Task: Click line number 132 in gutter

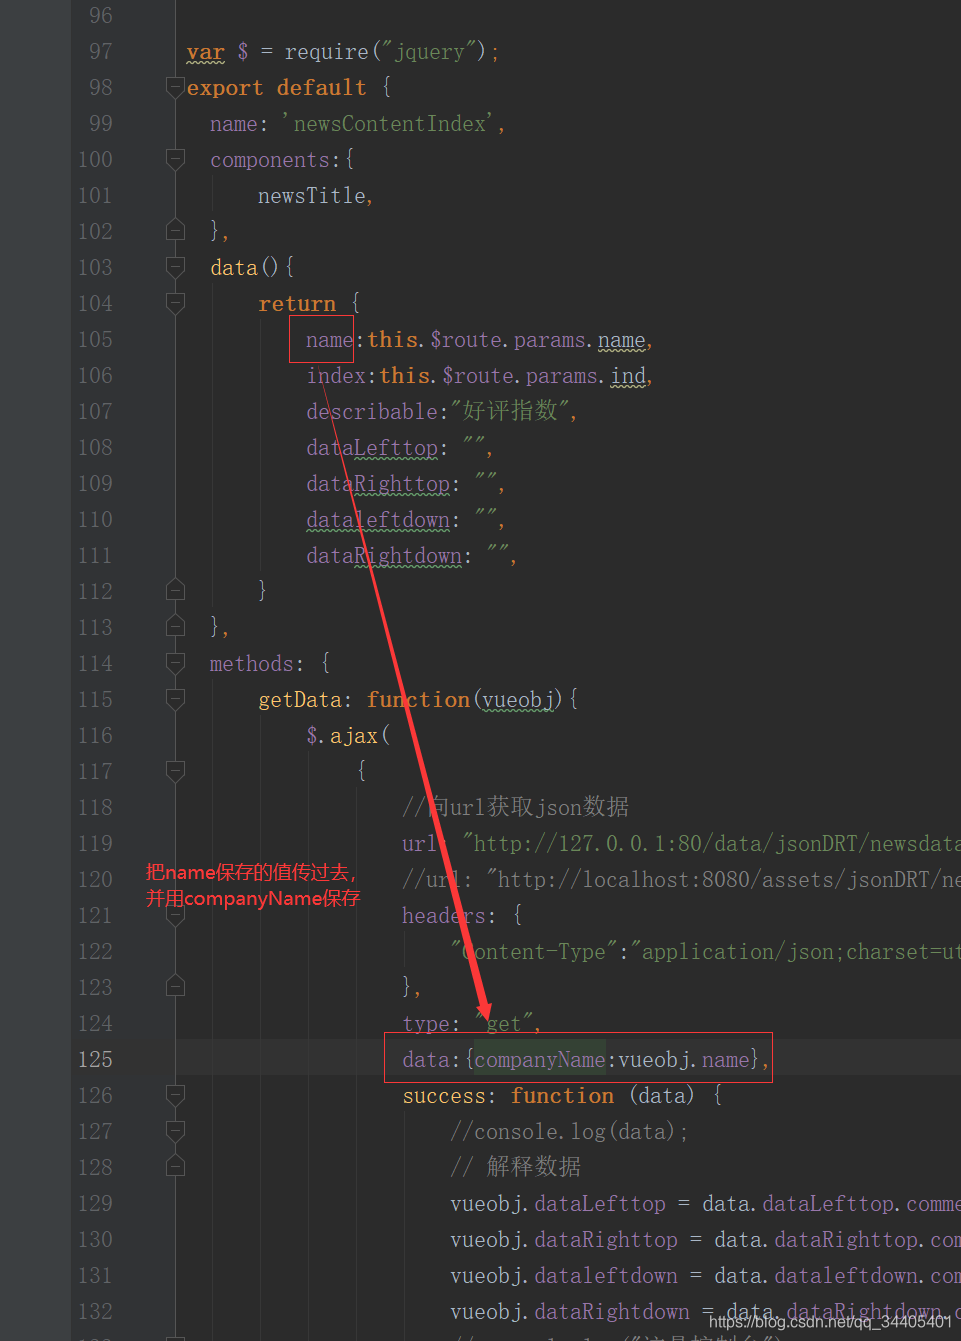Action: click(x=95, y=1311)
